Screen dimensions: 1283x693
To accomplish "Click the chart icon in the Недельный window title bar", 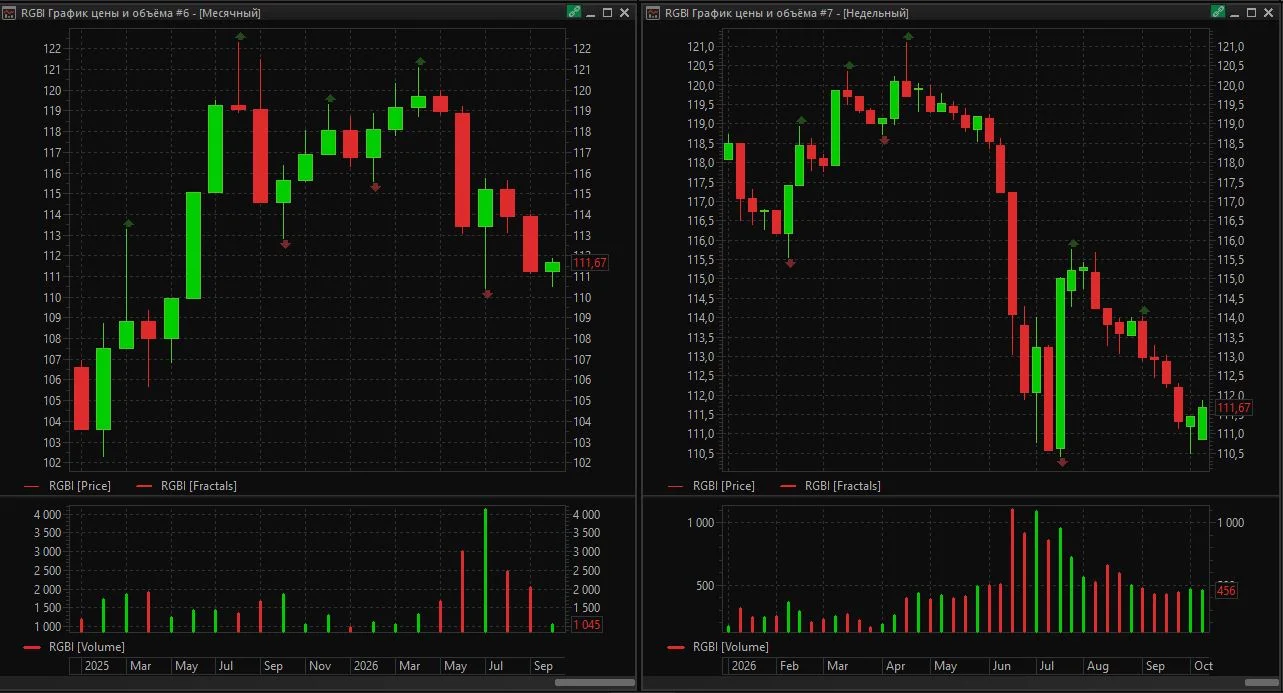I will [x=653, y=12].
